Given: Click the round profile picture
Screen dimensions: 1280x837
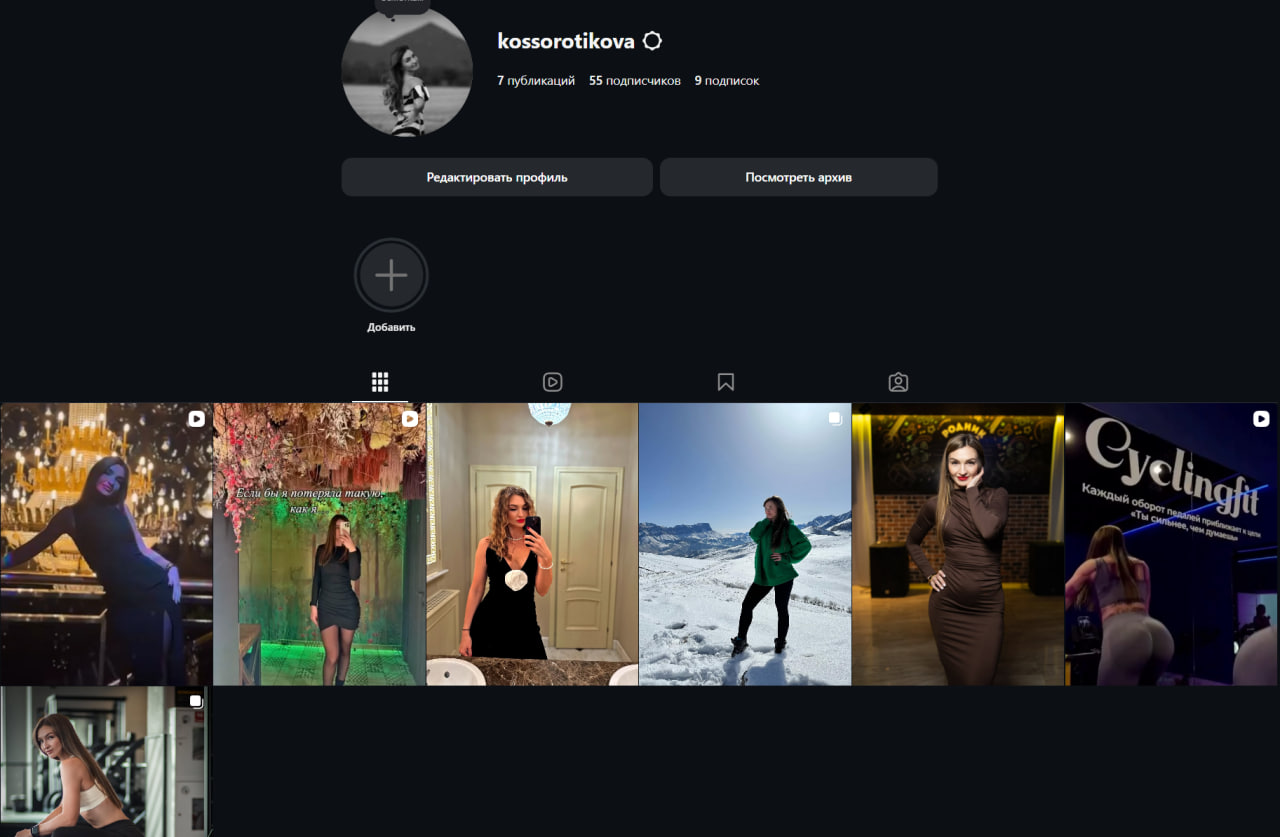Looking at the screenshot, I should click(407, 72).
